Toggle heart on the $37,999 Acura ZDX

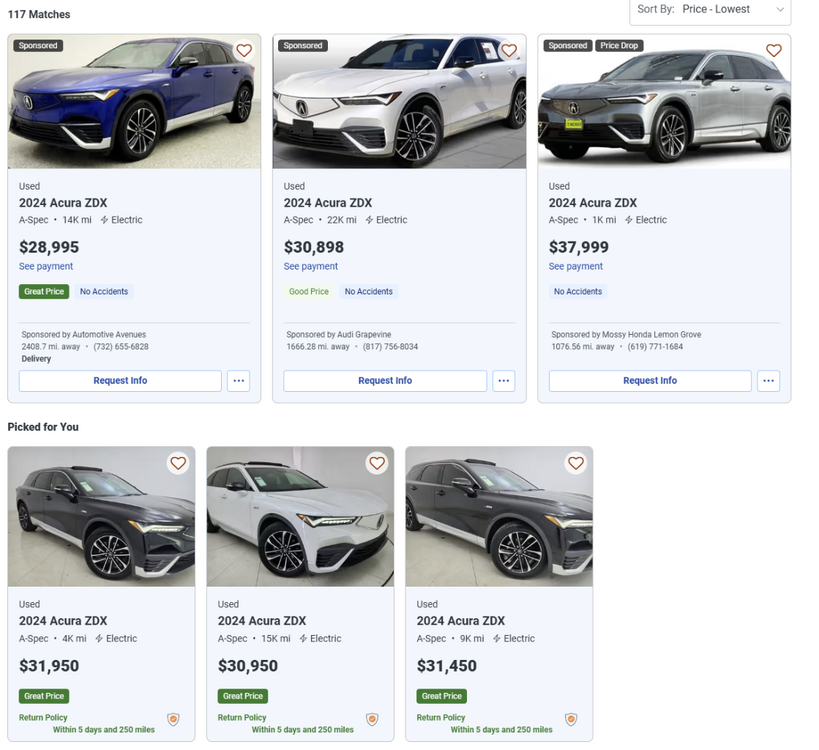(x=774, y=51)
